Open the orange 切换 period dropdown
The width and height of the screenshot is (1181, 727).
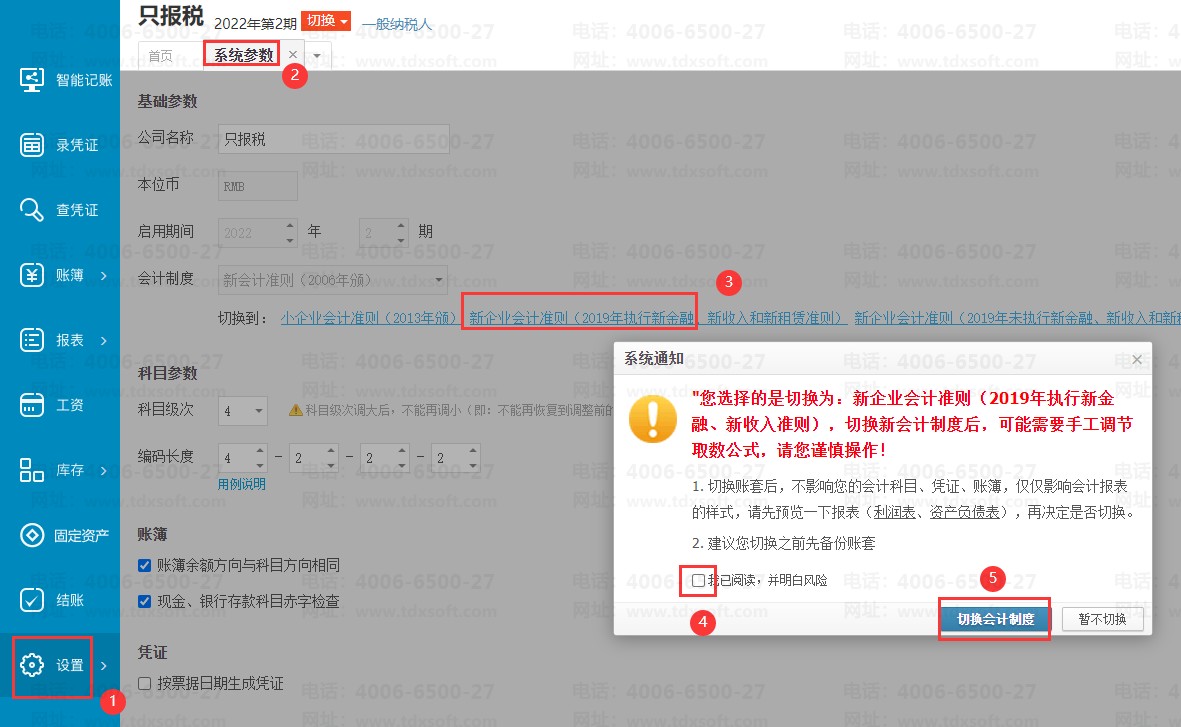tap(326, 21)
